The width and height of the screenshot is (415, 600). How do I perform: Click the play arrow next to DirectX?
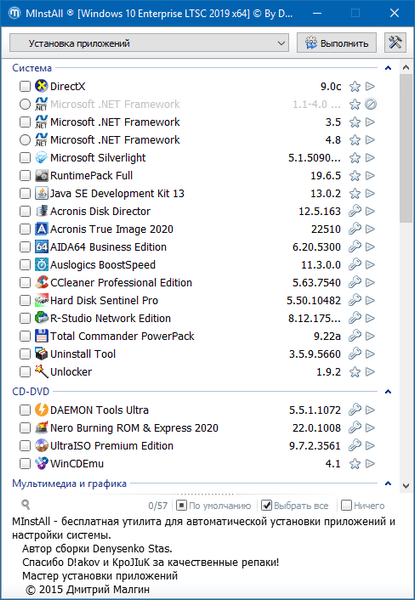pos(370,86)
